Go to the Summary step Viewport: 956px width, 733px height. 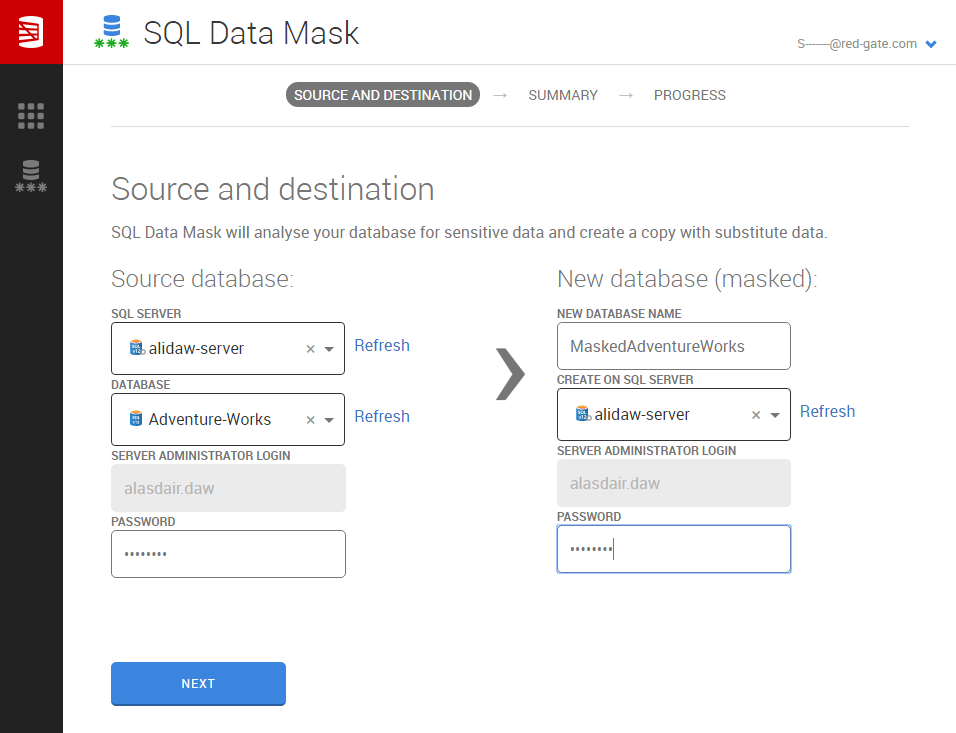(x=563, y=95)
